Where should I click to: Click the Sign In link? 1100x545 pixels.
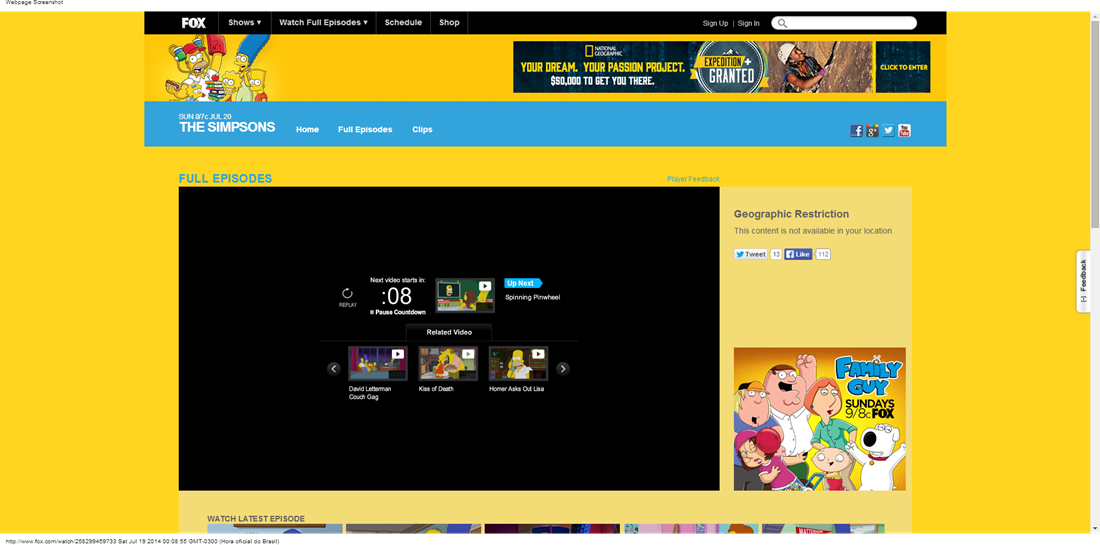click(x=749, y=23)
